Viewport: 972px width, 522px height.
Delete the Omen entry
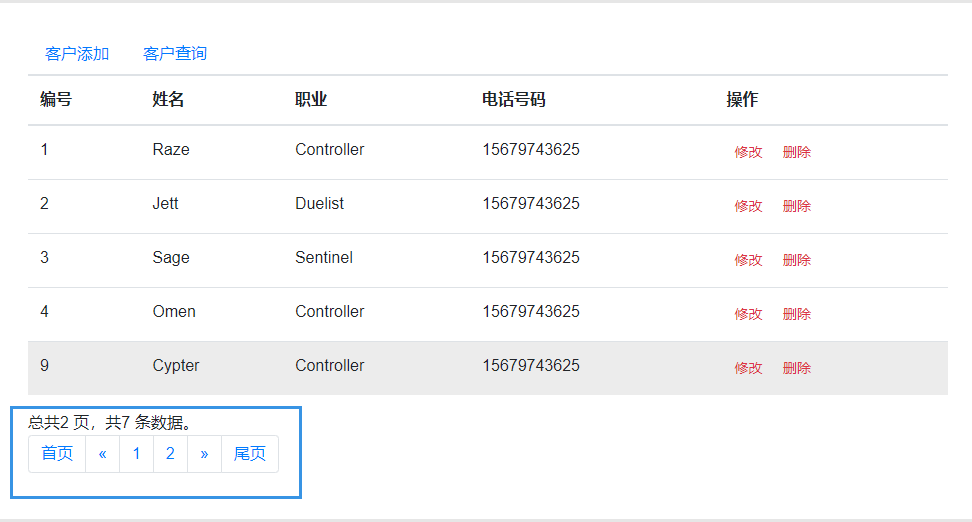(797, 314)
